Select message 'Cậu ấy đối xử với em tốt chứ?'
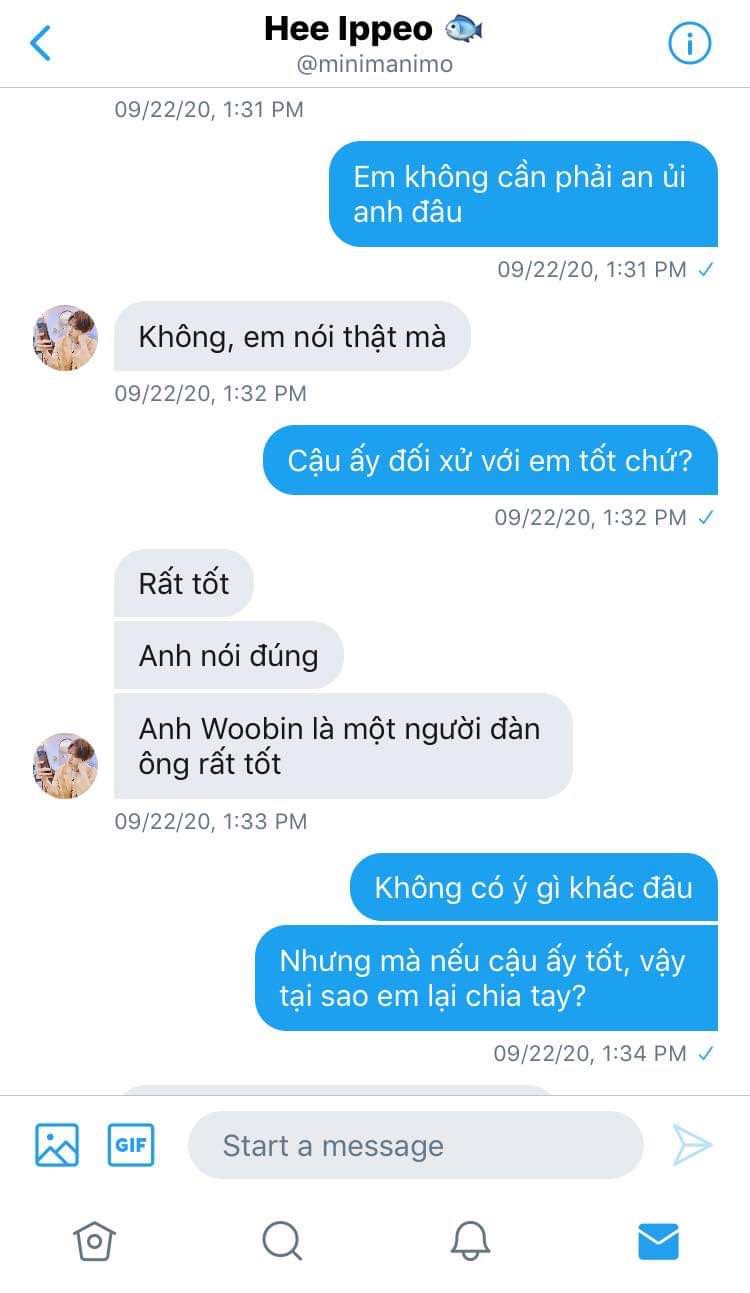 (490, 460)
